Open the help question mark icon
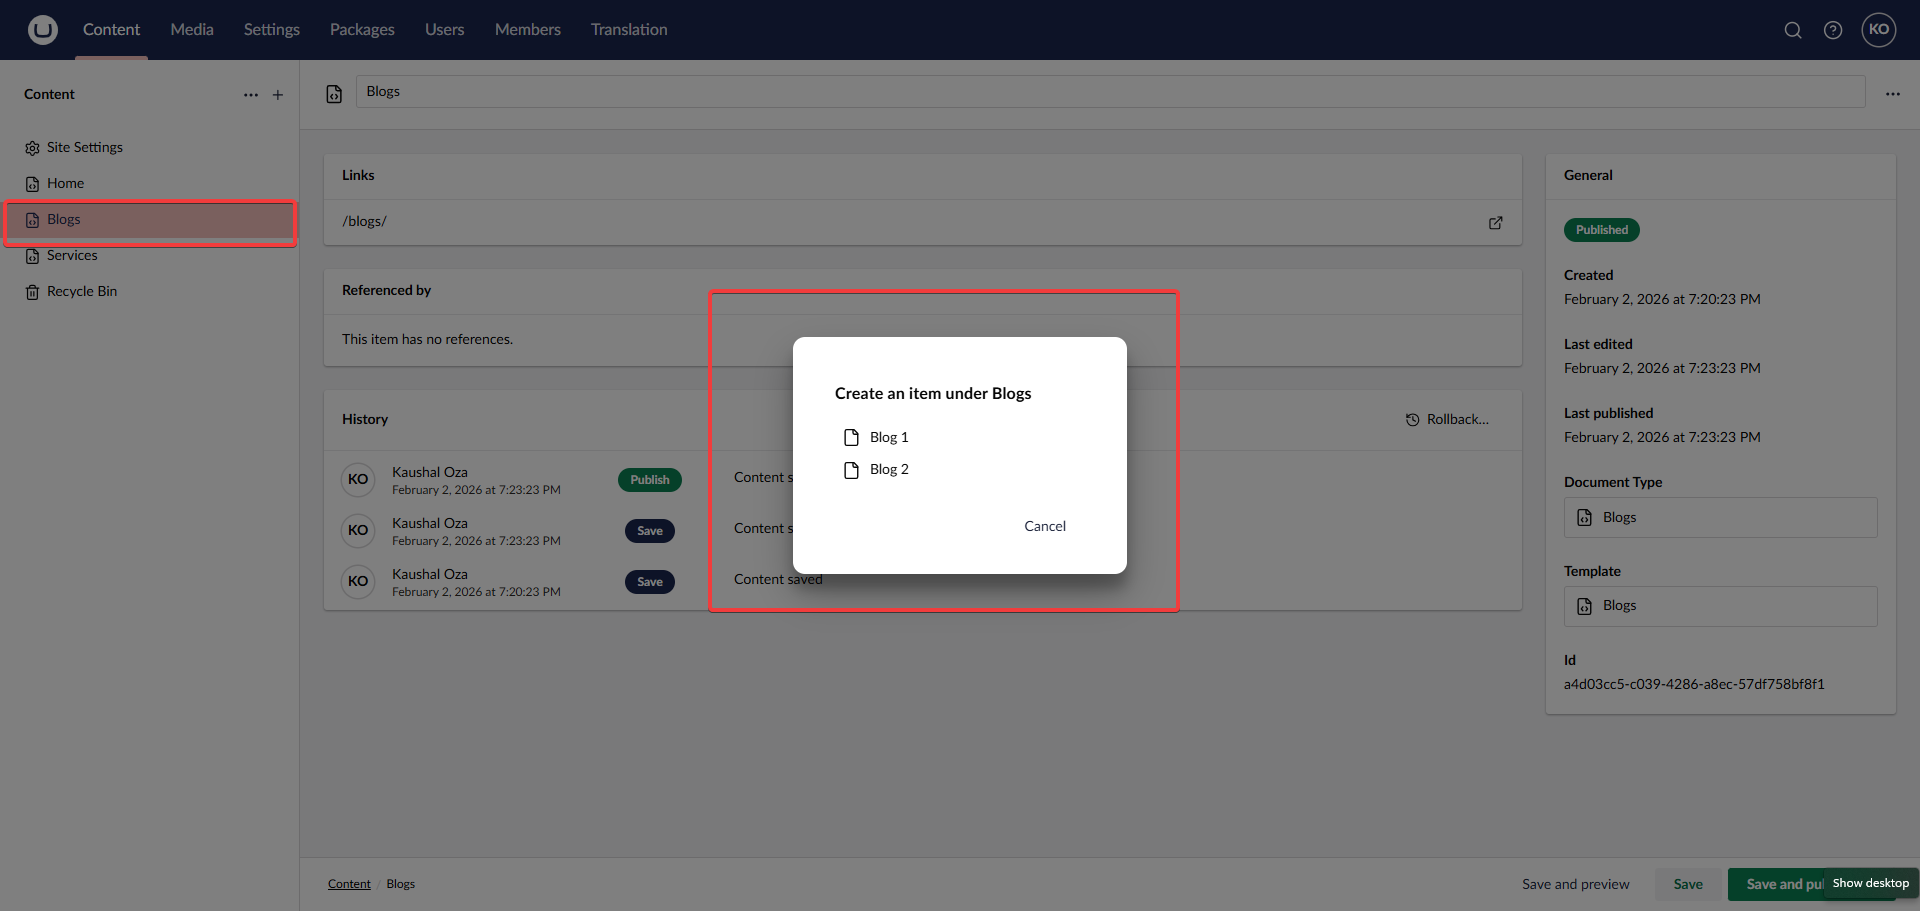The width and height of the screenshot is (1920, 911). (x=1833, y=30)
